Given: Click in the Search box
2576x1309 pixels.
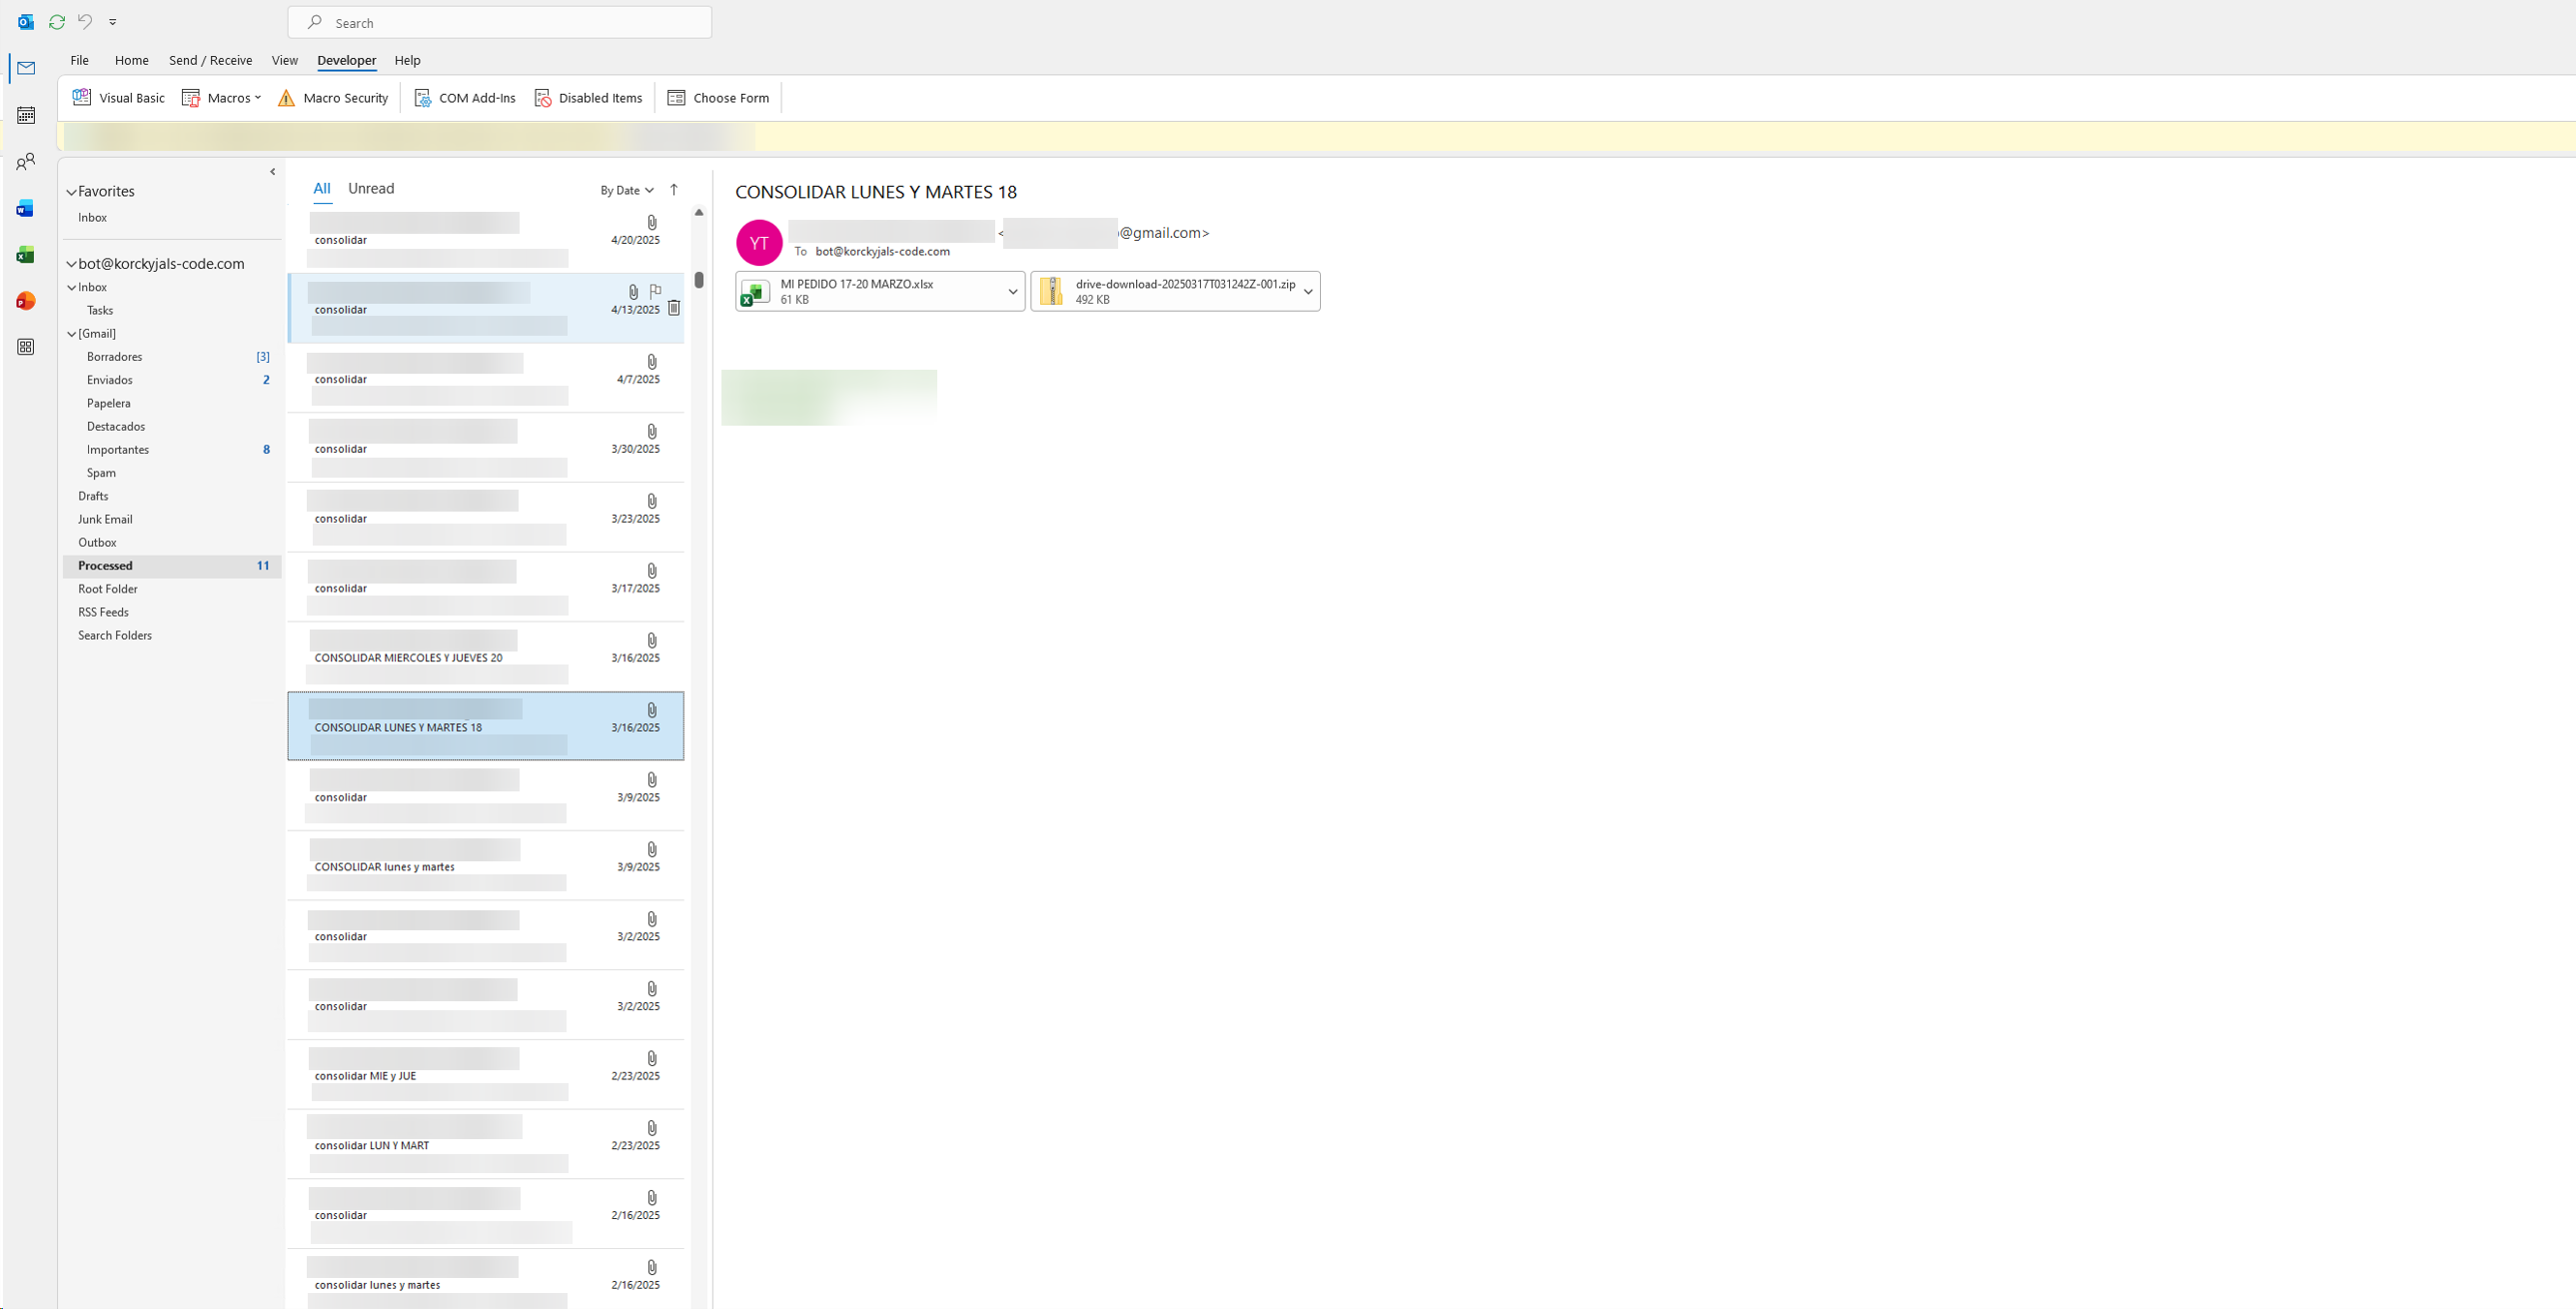Looking at the screenshot, I should tap(500, 22).
